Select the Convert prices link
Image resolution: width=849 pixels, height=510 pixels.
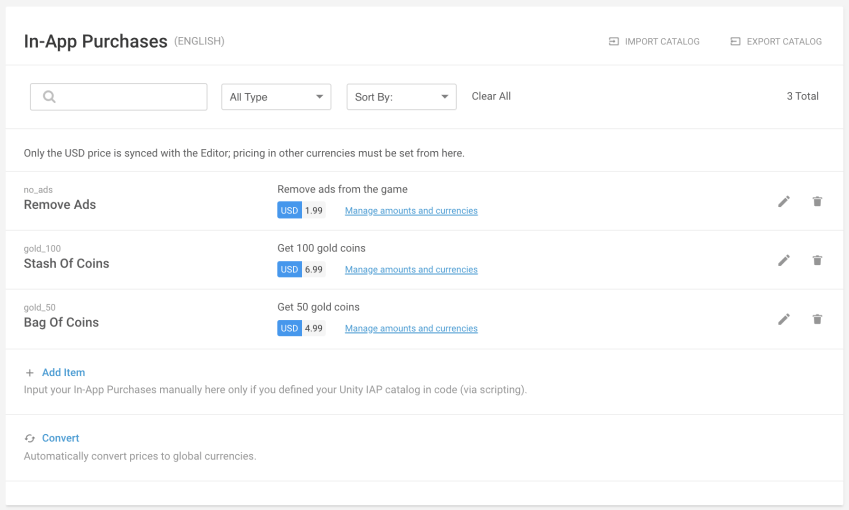pos(60,439)
